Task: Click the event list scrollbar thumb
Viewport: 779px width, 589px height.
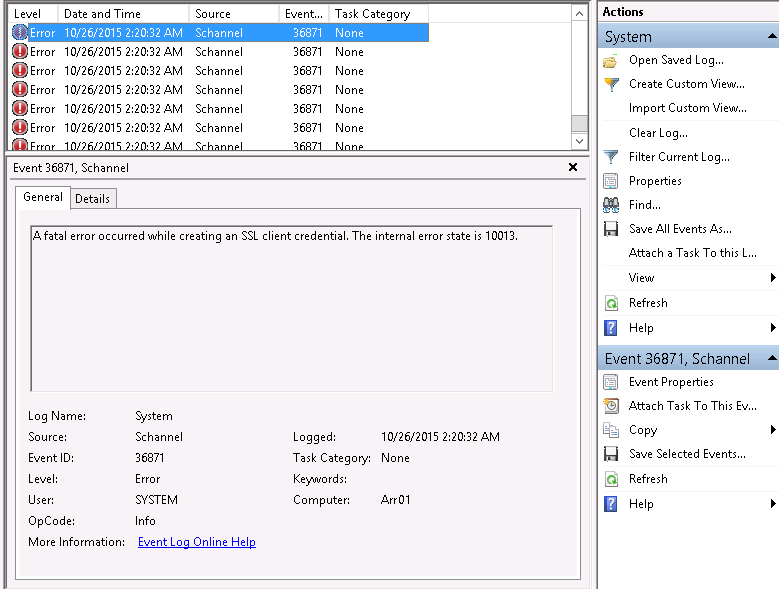Action: 579,123
